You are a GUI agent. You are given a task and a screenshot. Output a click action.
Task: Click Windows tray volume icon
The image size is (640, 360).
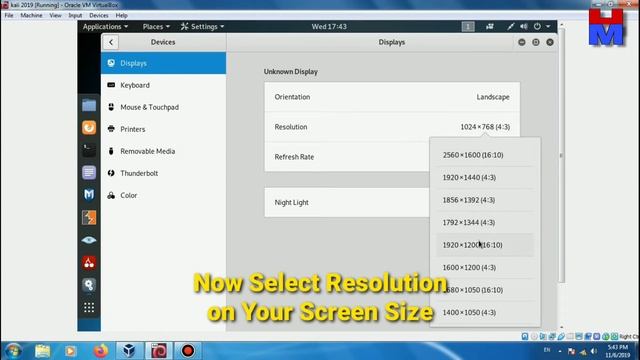click(x=594, y=351)
